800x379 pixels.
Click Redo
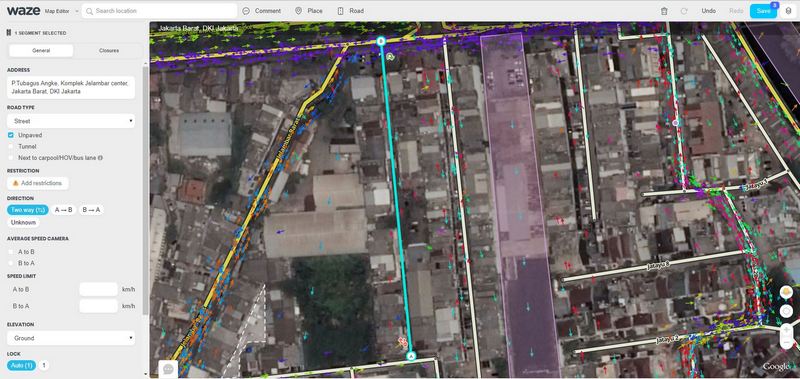[x=736, y=11]
